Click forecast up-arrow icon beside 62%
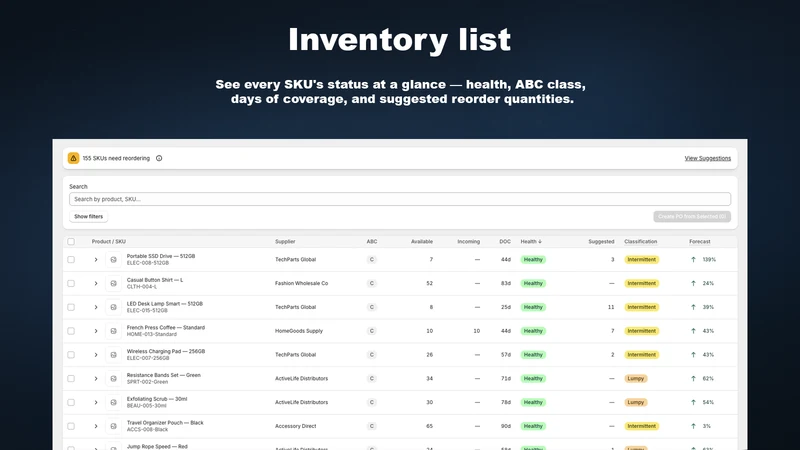Screen dimensions: 800x450 693,379
